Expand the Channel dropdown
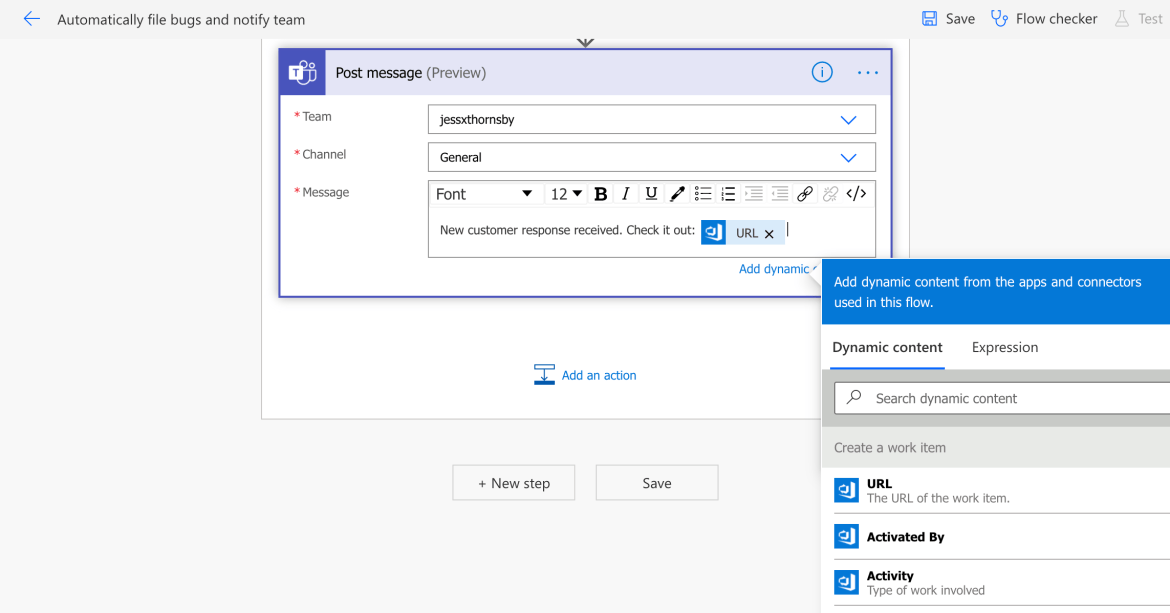Screen dimensions: 1170x613 point(848,157)
